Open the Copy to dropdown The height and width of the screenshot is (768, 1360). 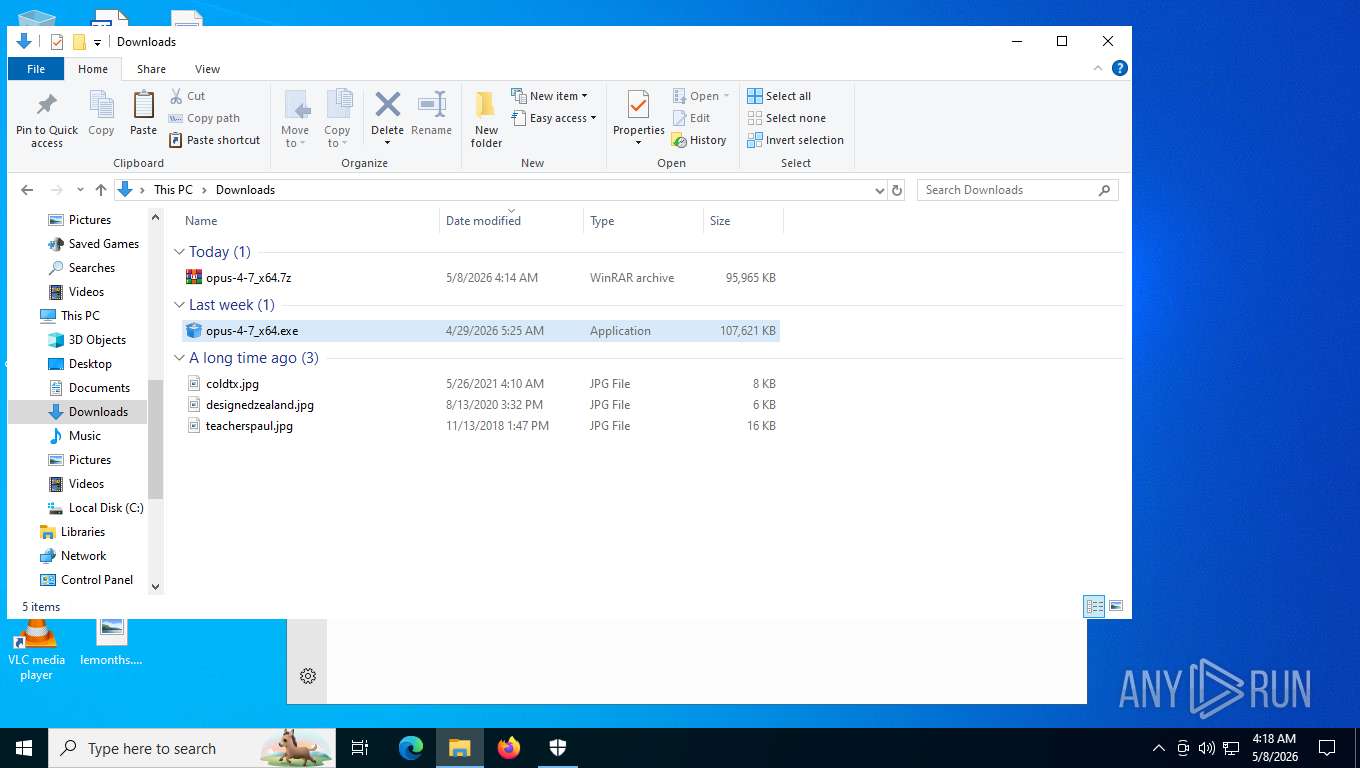(338, 120)
